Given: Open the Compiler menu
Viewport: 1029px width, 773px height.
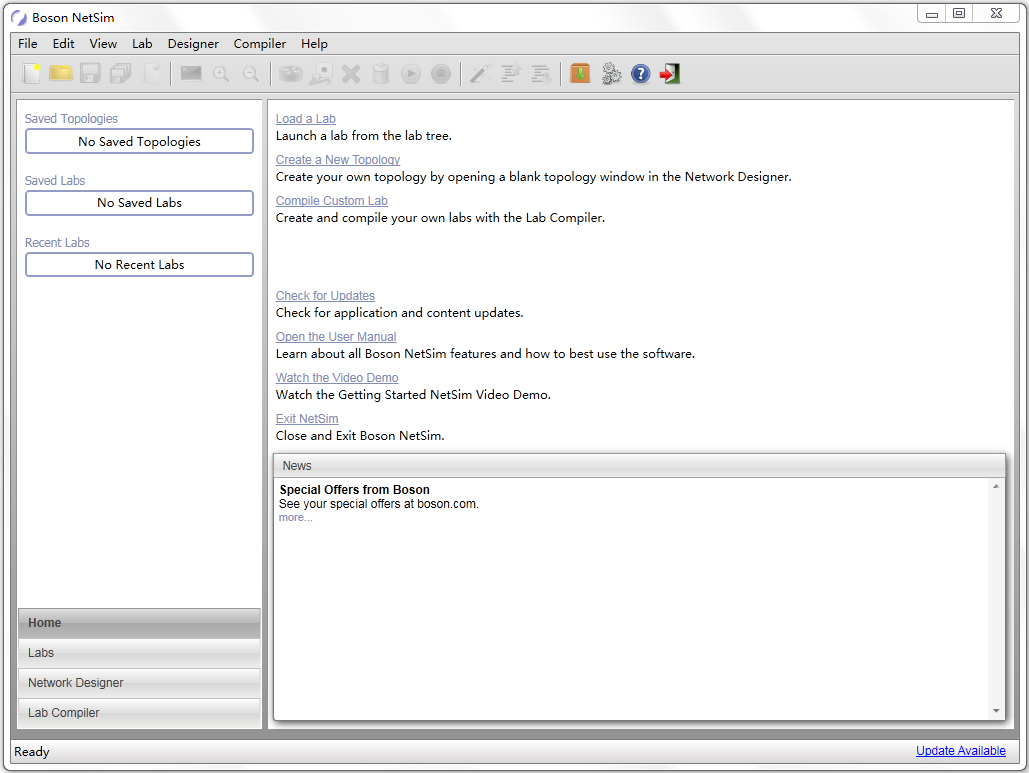Looking at the screenshot, I should point(260,44).
